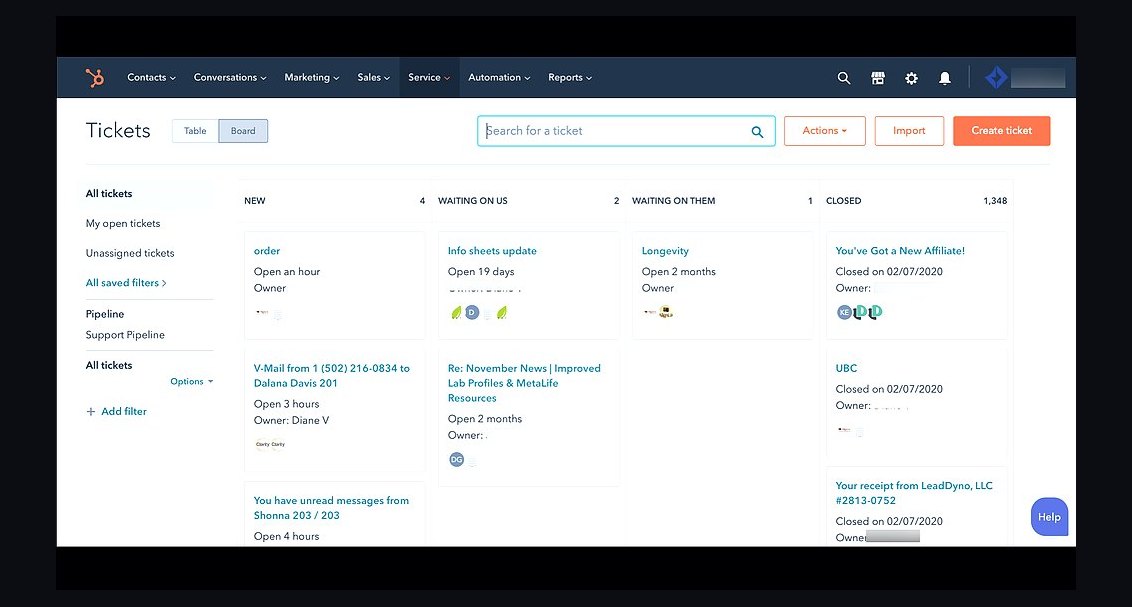Open the Re: November News ticket
The height and width of the screenshot is (607, 1132).
(x=524, y=383)
